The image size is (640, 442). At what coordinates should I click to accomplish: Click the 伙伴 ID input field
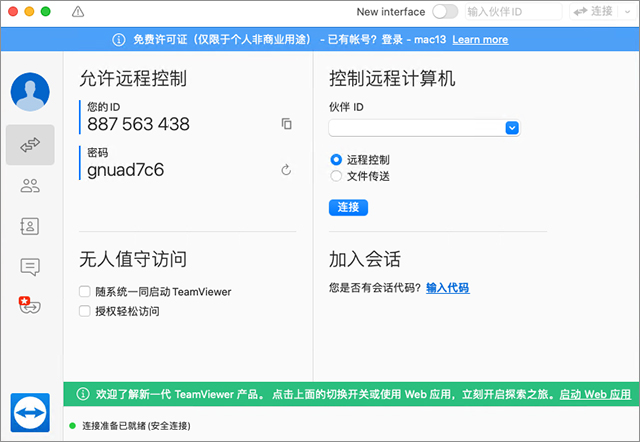click(x=424, y=128)
